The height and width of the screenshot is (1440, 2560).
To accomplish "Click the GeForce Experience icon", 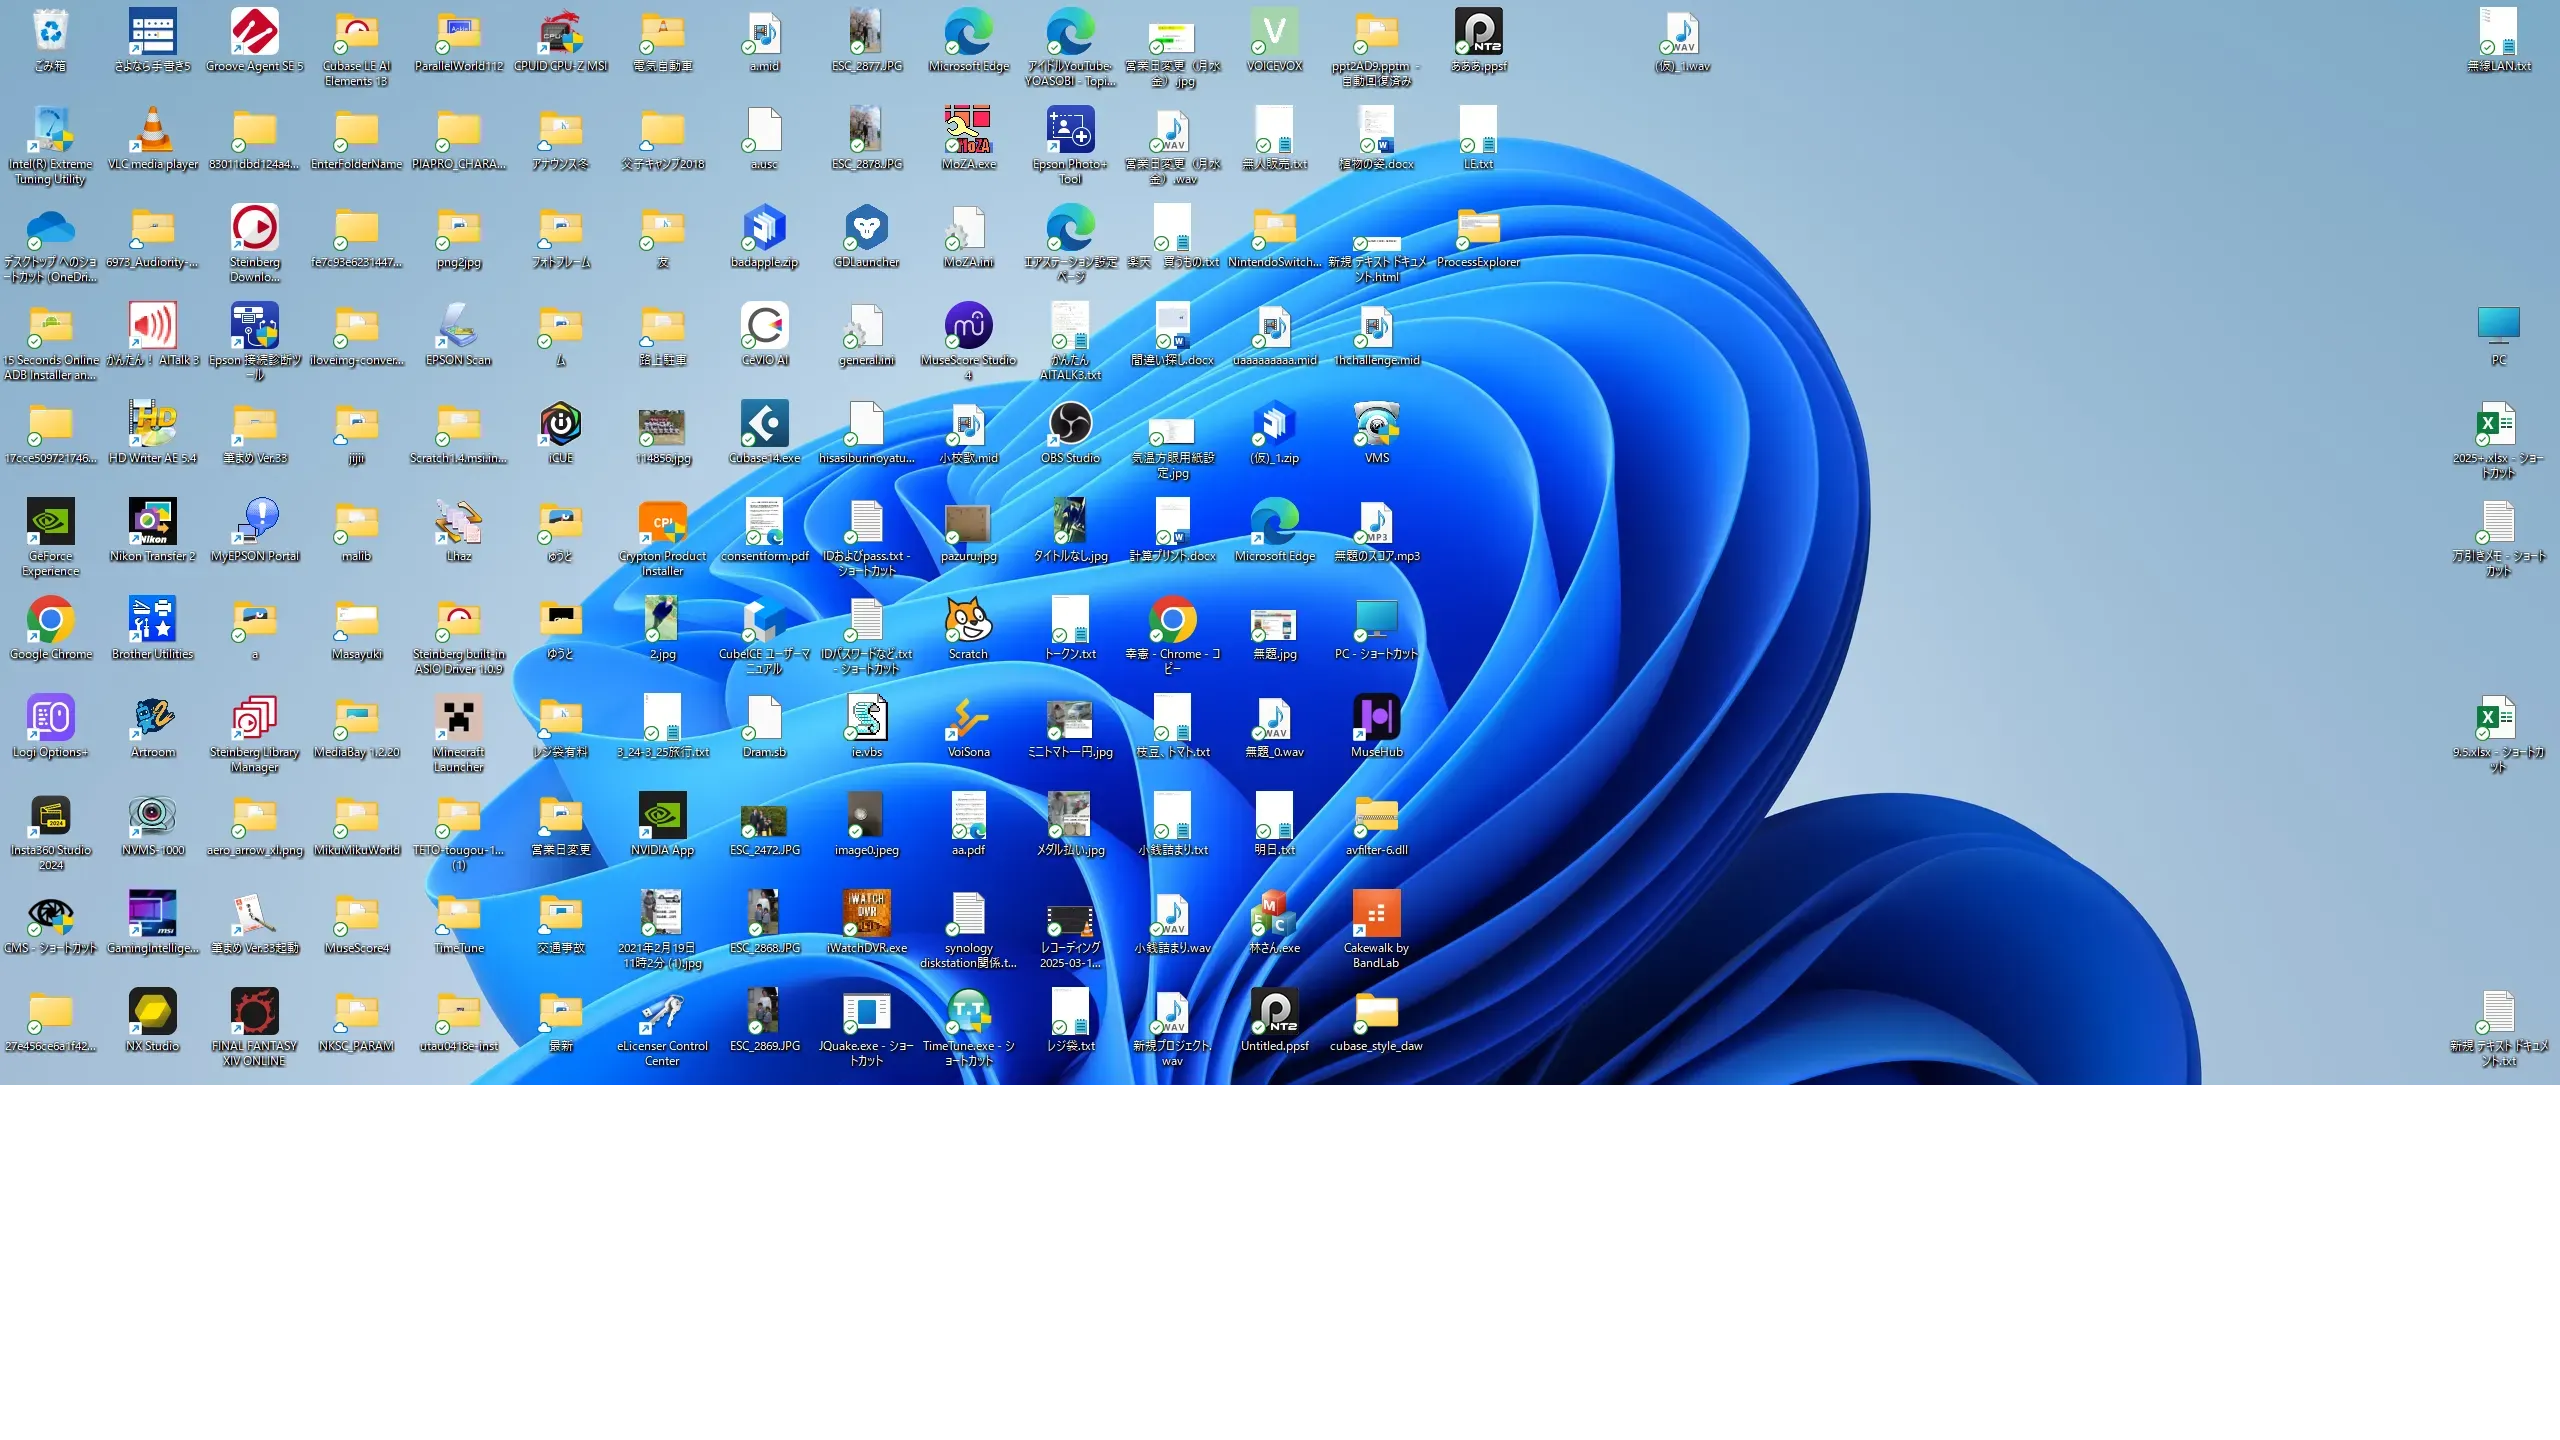I will pyautogui.click(x=50, y=523).
